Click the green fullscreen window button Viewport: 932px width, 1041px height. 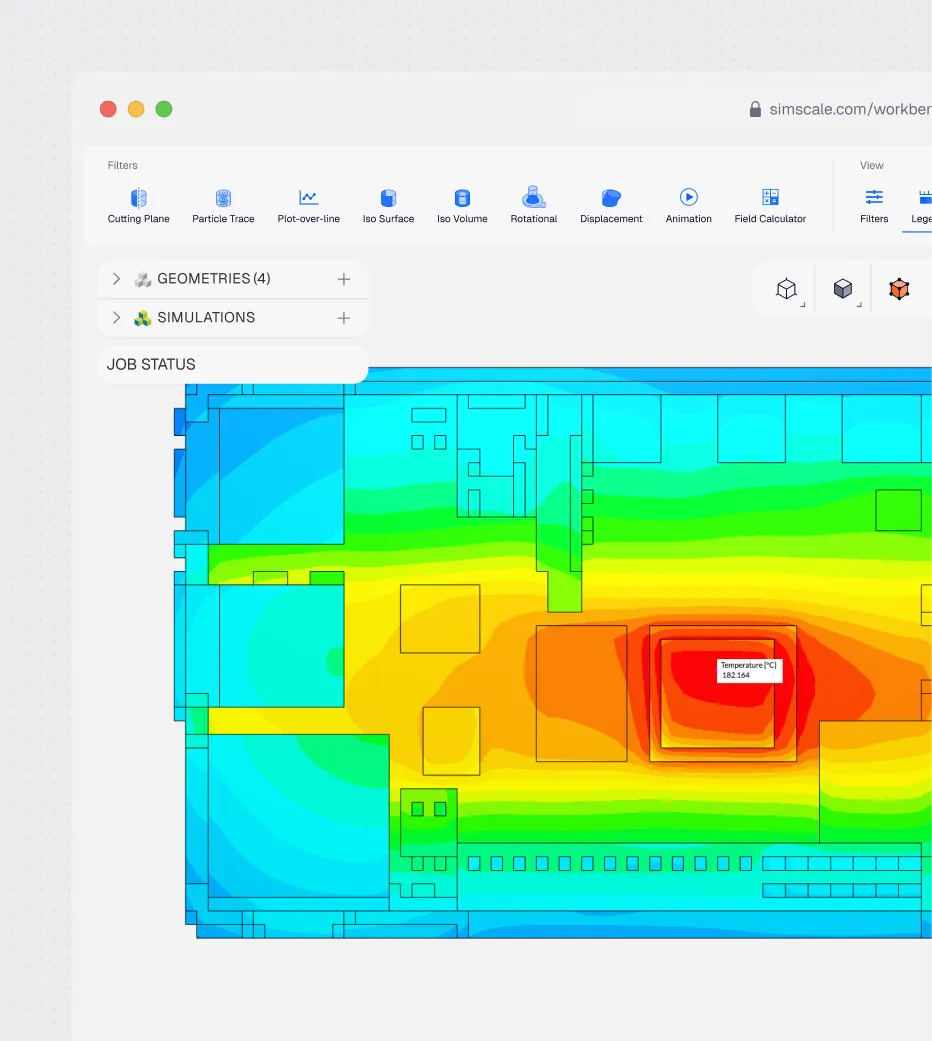(164, 109)
